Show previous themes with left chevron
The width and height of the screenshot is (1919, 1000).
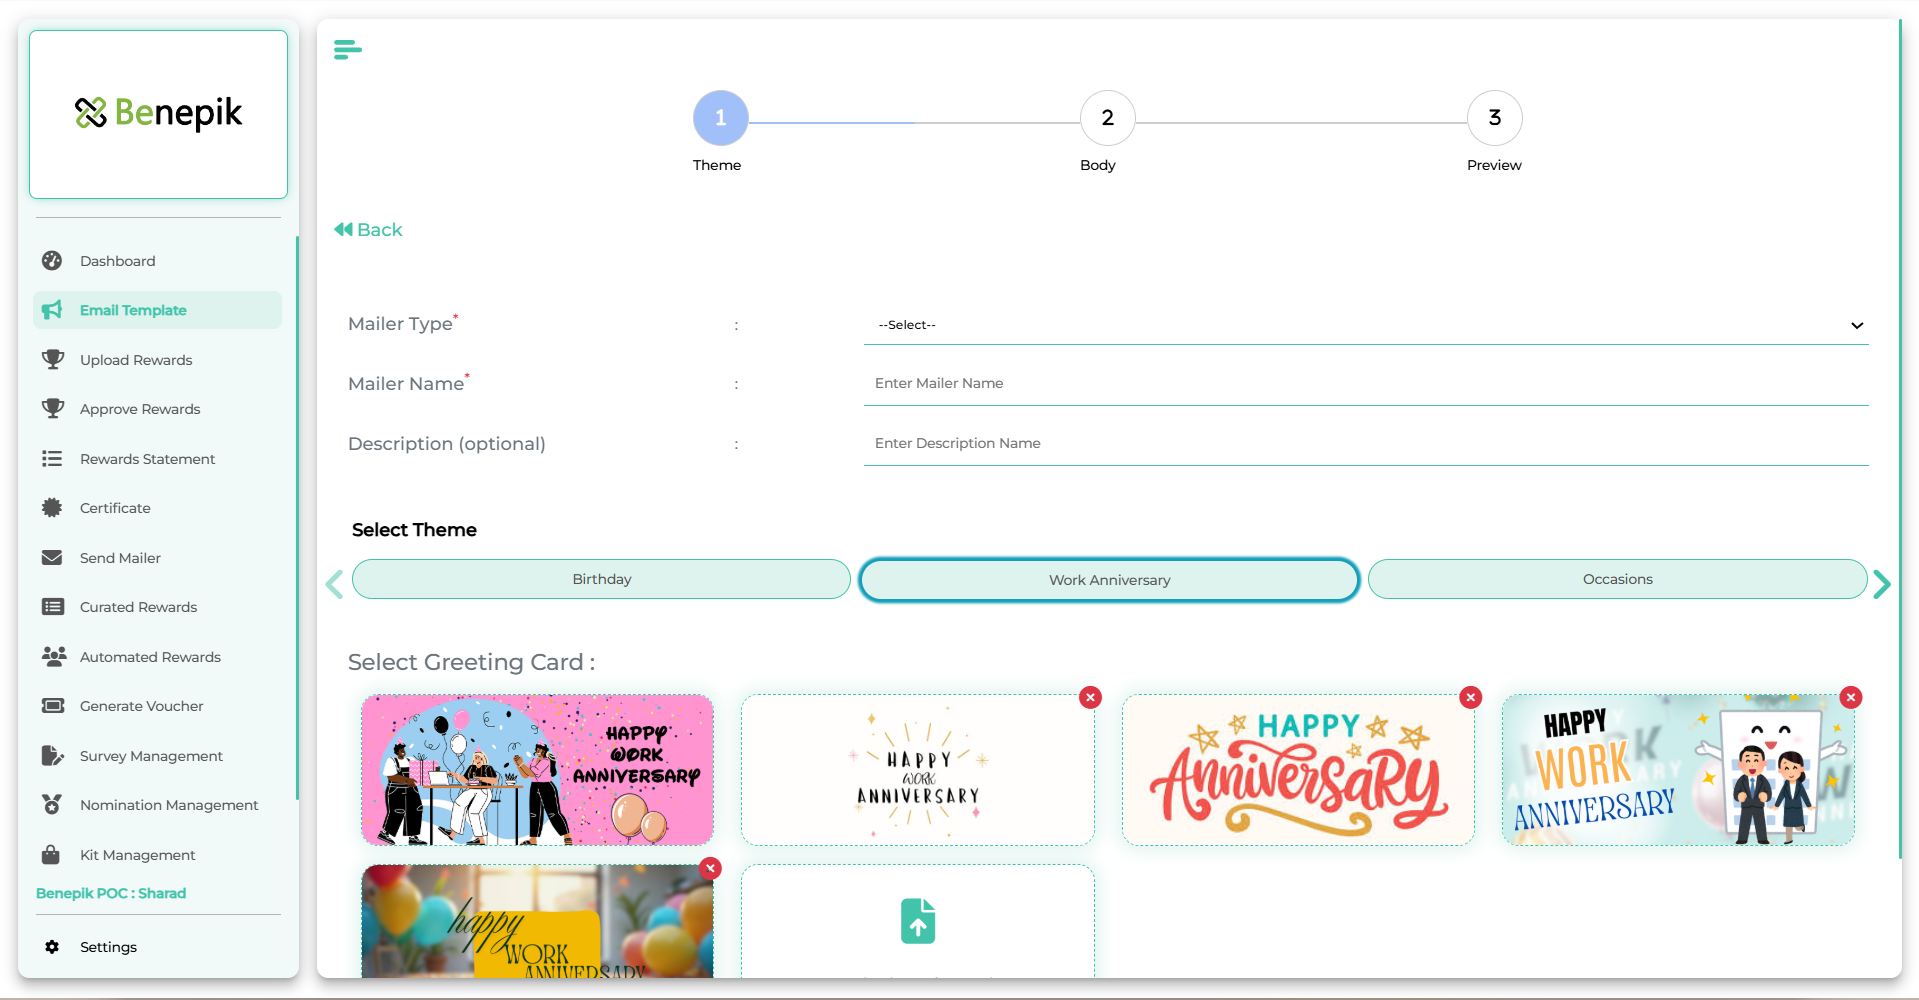(335, 584)
